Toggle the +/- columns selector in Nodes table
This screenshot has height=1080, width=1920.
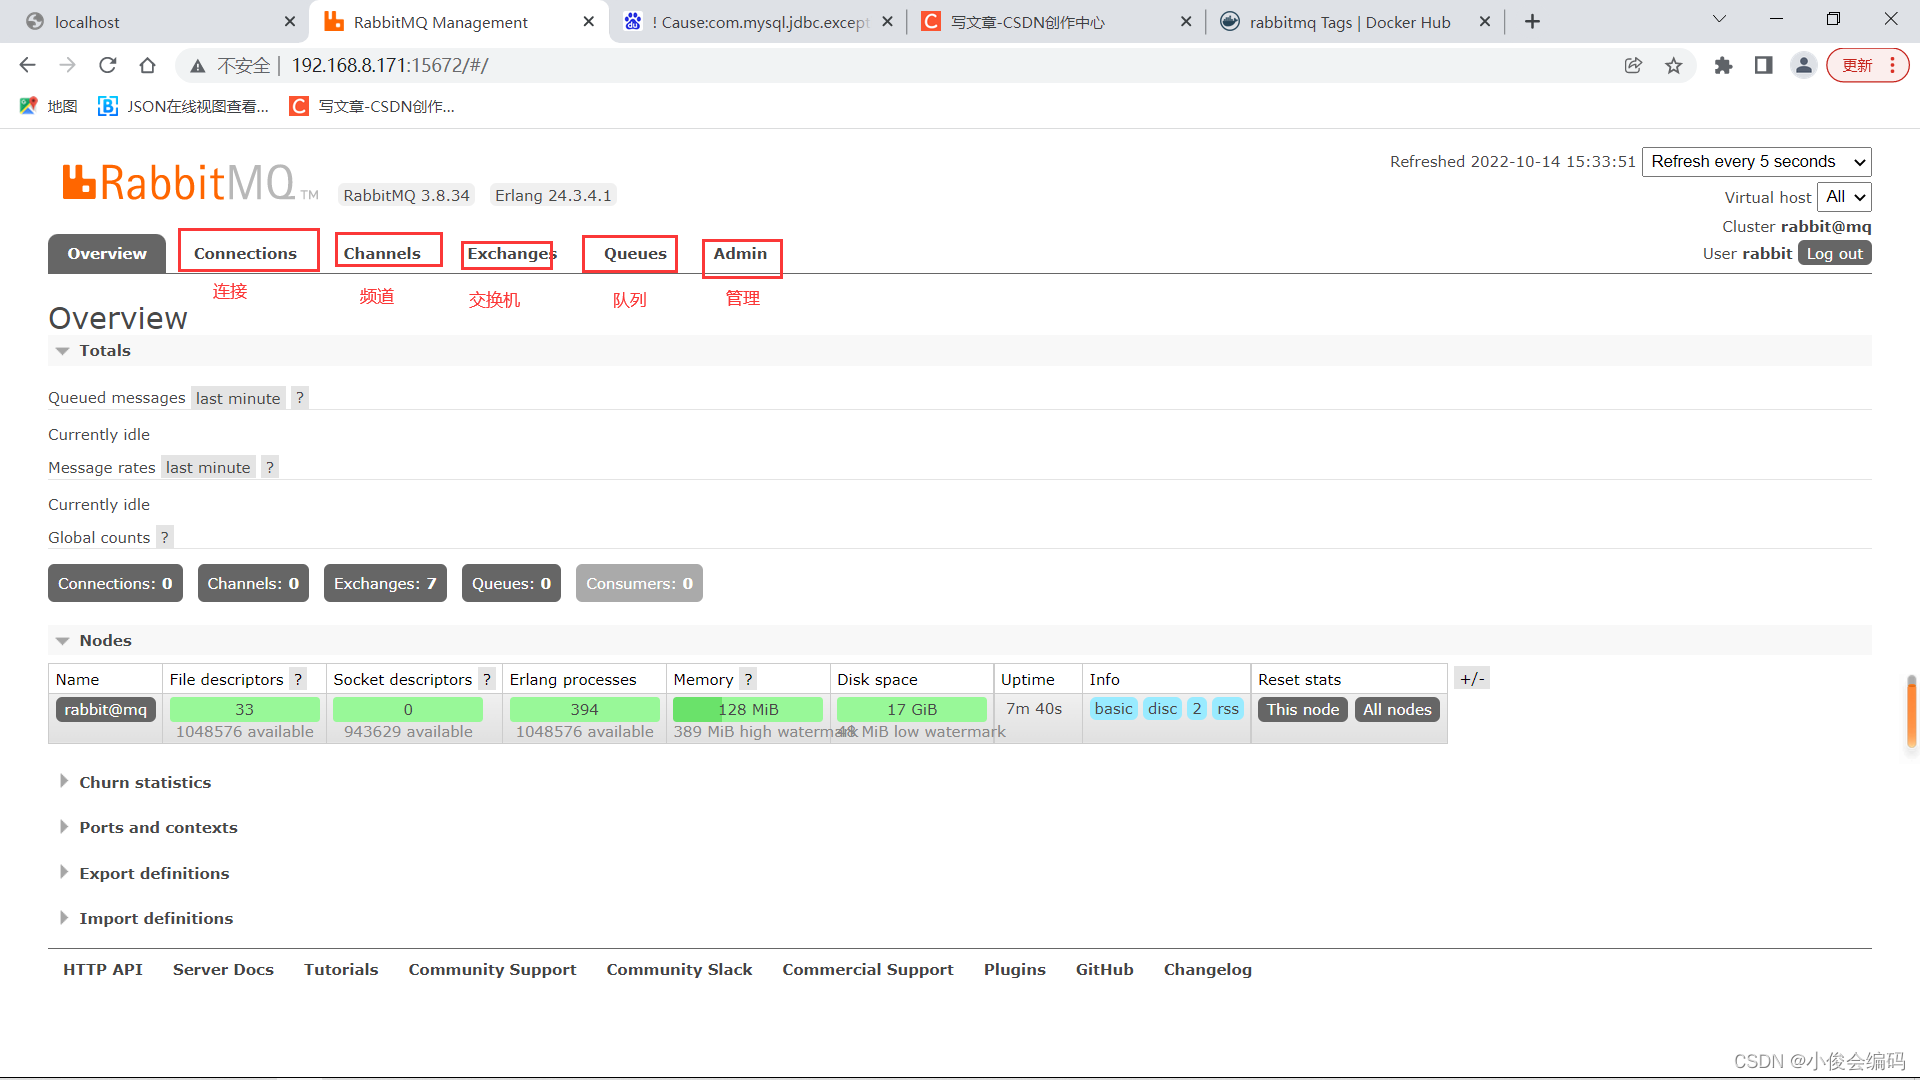(1471, 678)
